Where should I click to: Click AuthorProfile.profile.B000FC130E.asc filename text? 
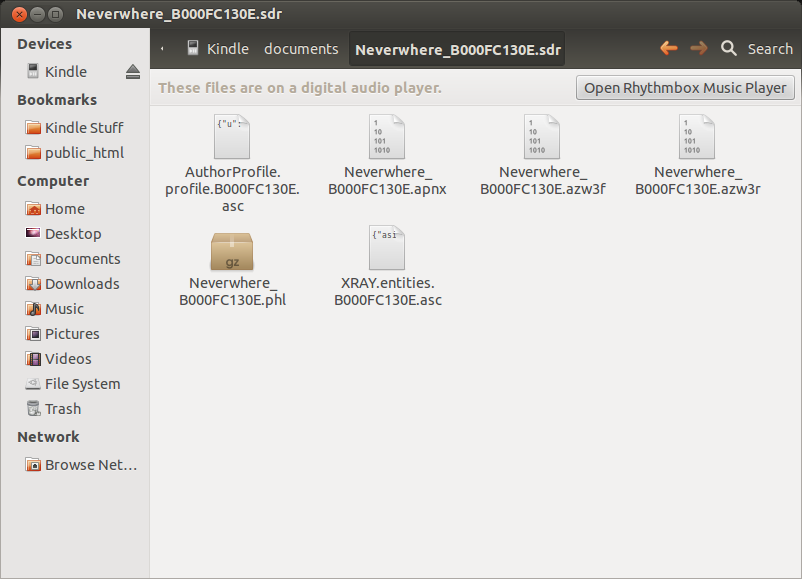(232, 189)
